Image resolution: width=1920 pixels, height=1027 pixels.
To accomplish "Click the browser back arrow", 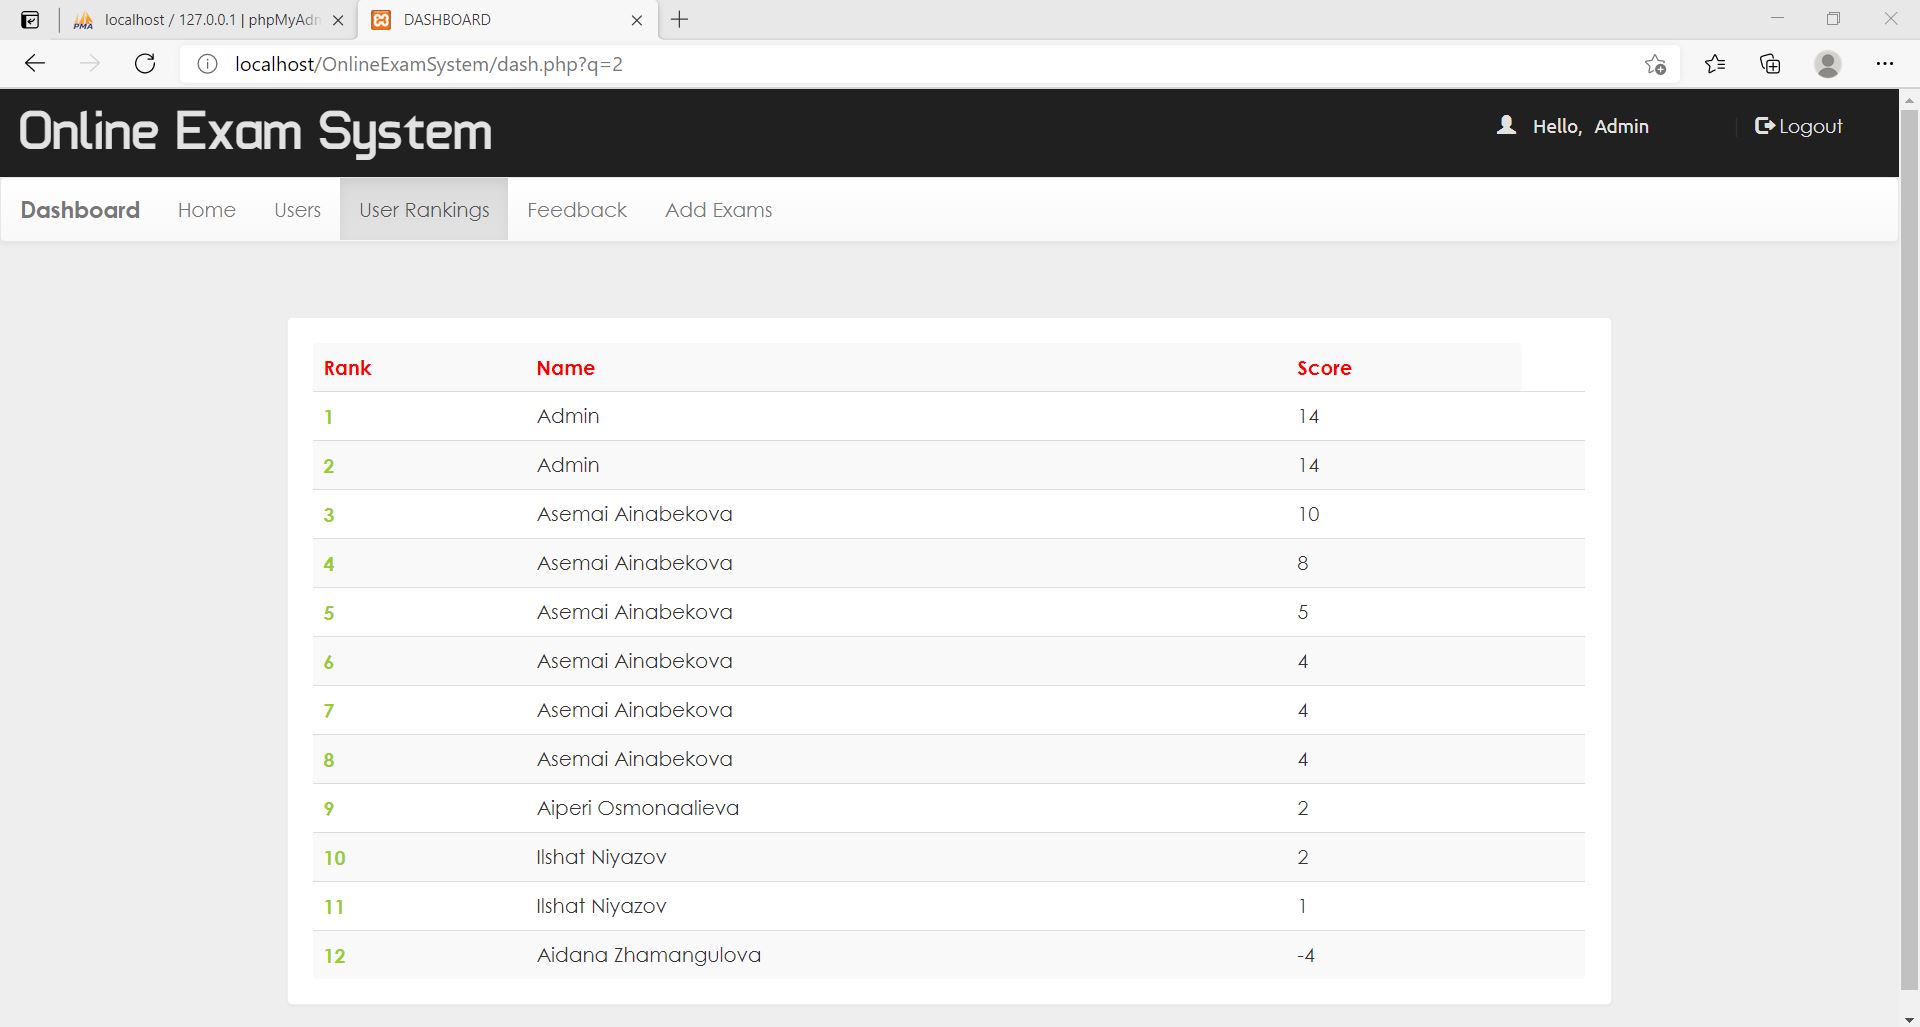I will click(x=35, y=64).
